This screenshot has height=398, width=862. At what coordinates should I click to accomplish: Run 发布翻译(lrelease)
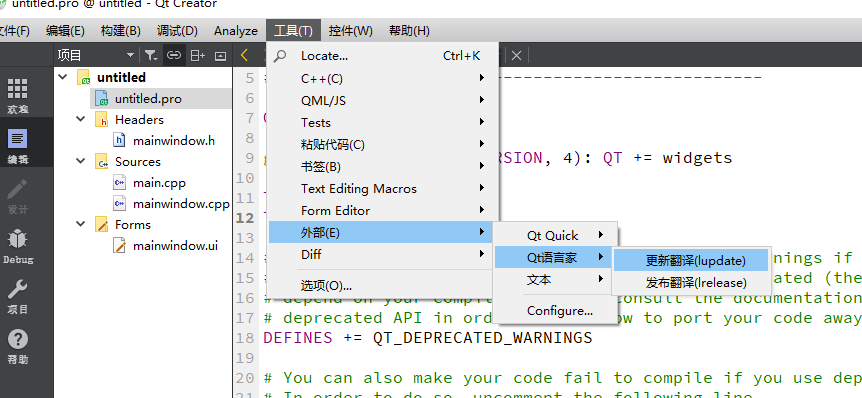pyautogui.click(x=690, y=283)
